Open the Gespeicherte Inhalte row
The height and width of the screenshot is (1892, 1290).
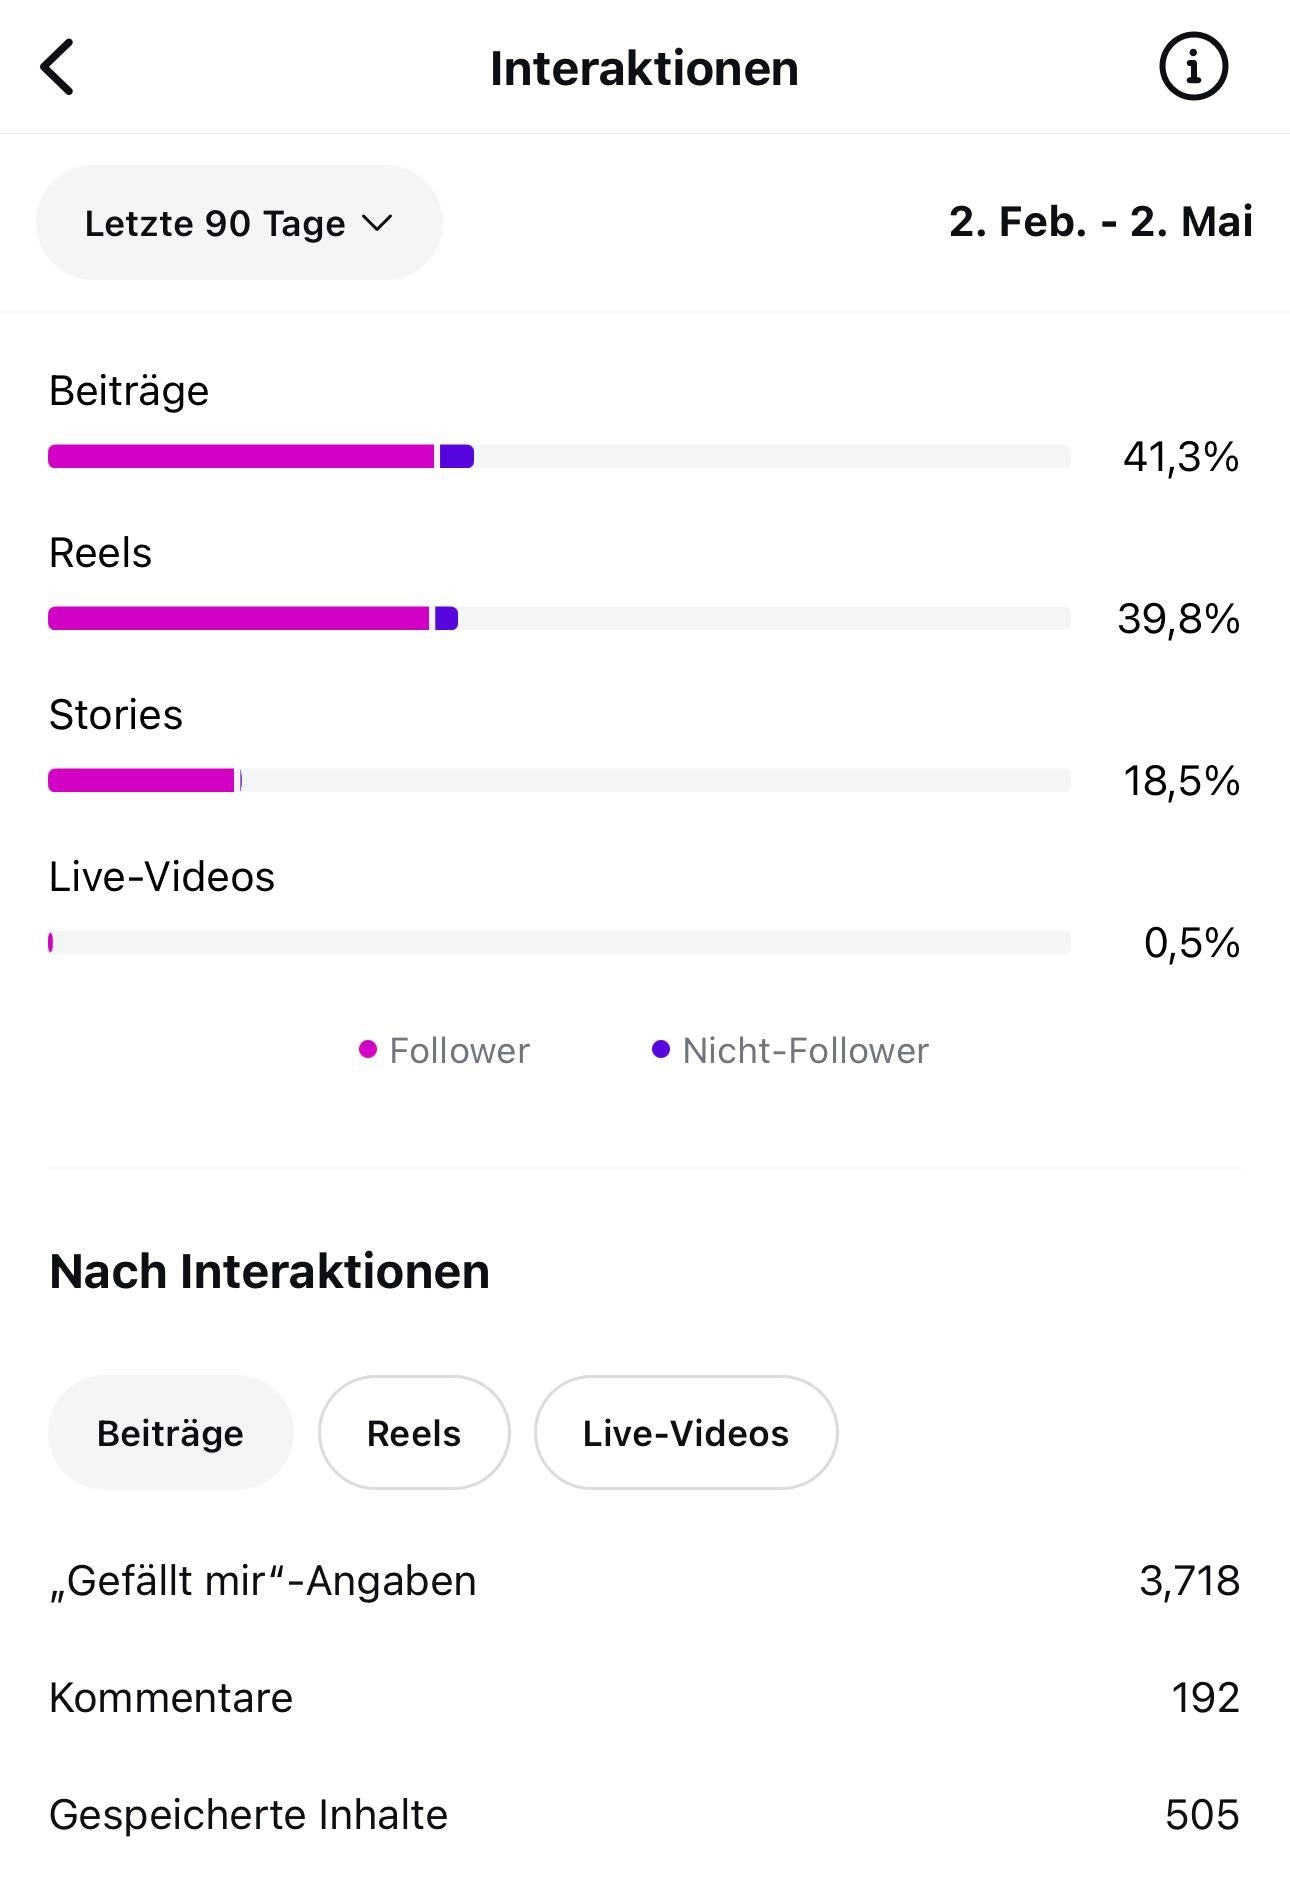click(644, 1815)
